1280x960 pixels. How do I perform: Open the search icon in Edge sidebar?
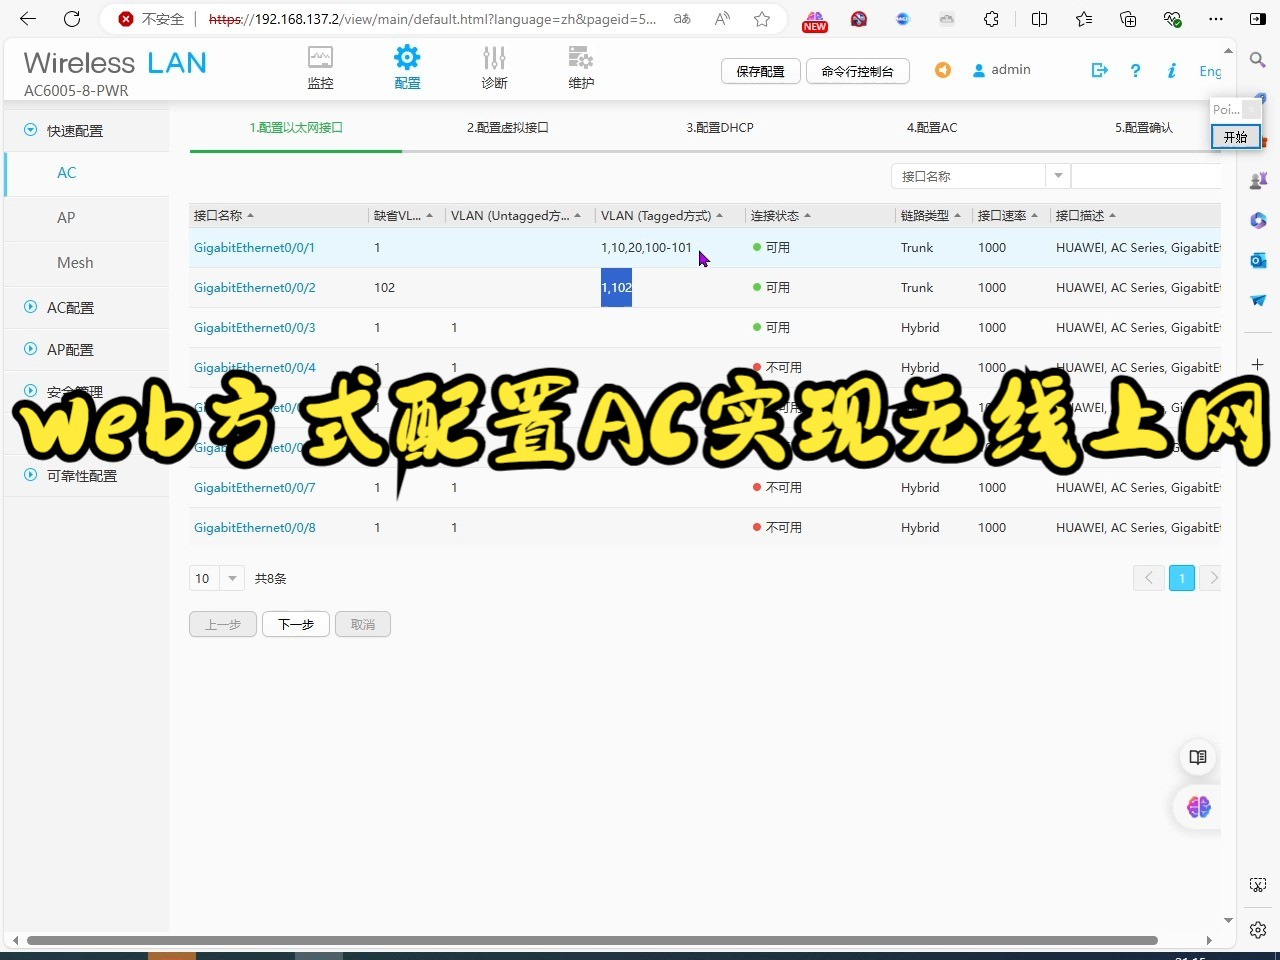point(1257,60)
